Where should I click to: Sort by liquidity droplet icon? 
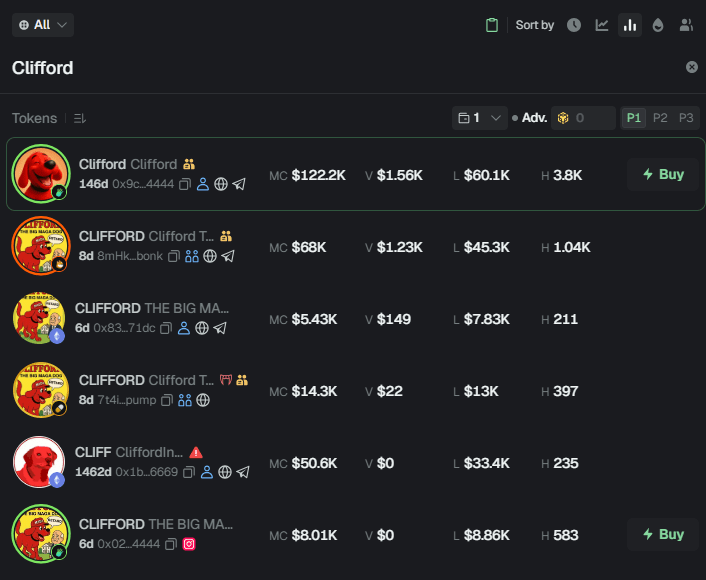click(x=657, y=25)
